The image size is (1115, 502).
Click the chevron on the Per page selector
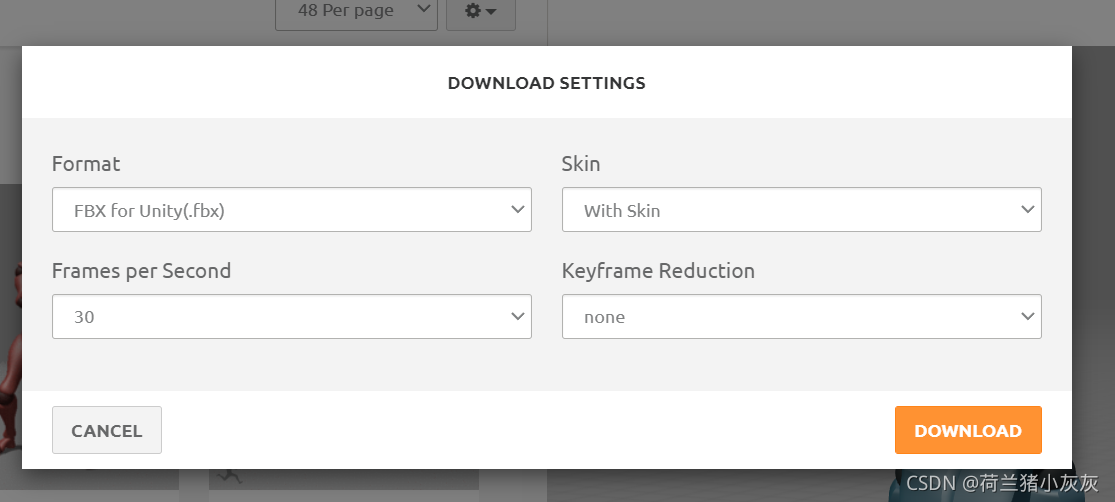[423, 9]
